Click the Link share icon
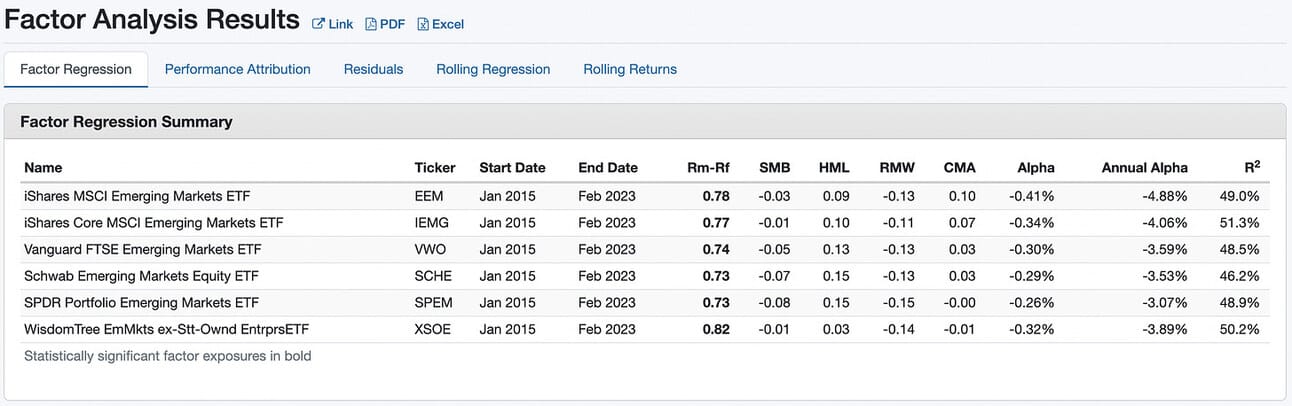Screen dimensions: 1292x406 (319, 24)
